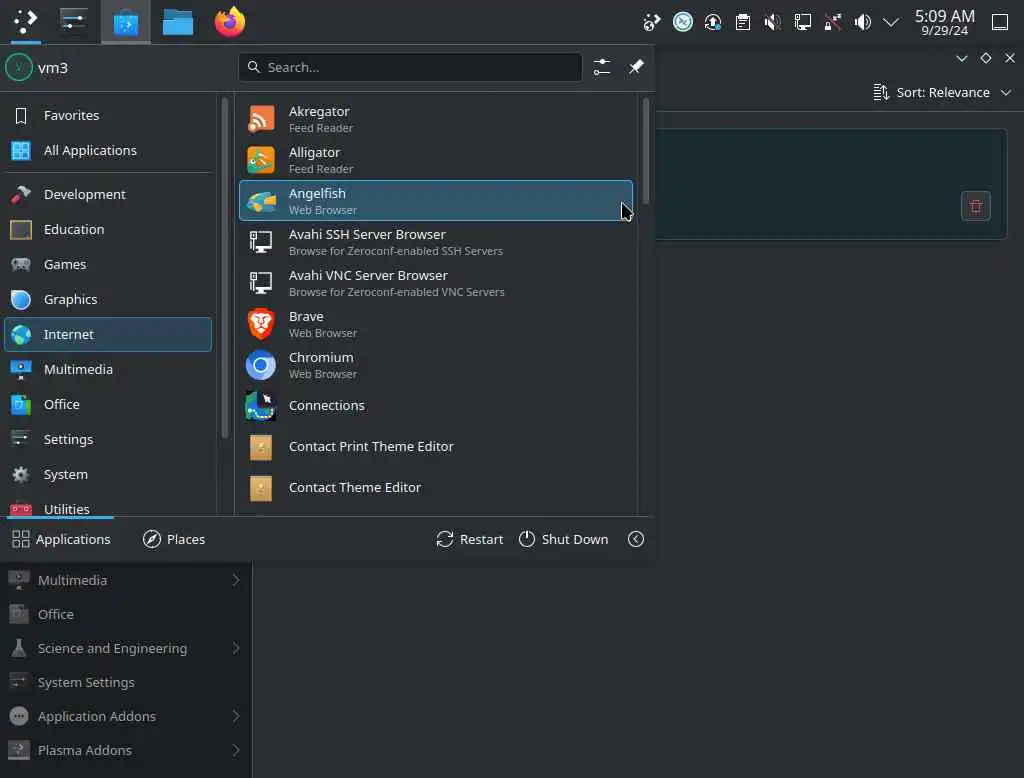Open the display configuration tray icon
This screenshot has width=1024, height=778.
coord(803,22)
